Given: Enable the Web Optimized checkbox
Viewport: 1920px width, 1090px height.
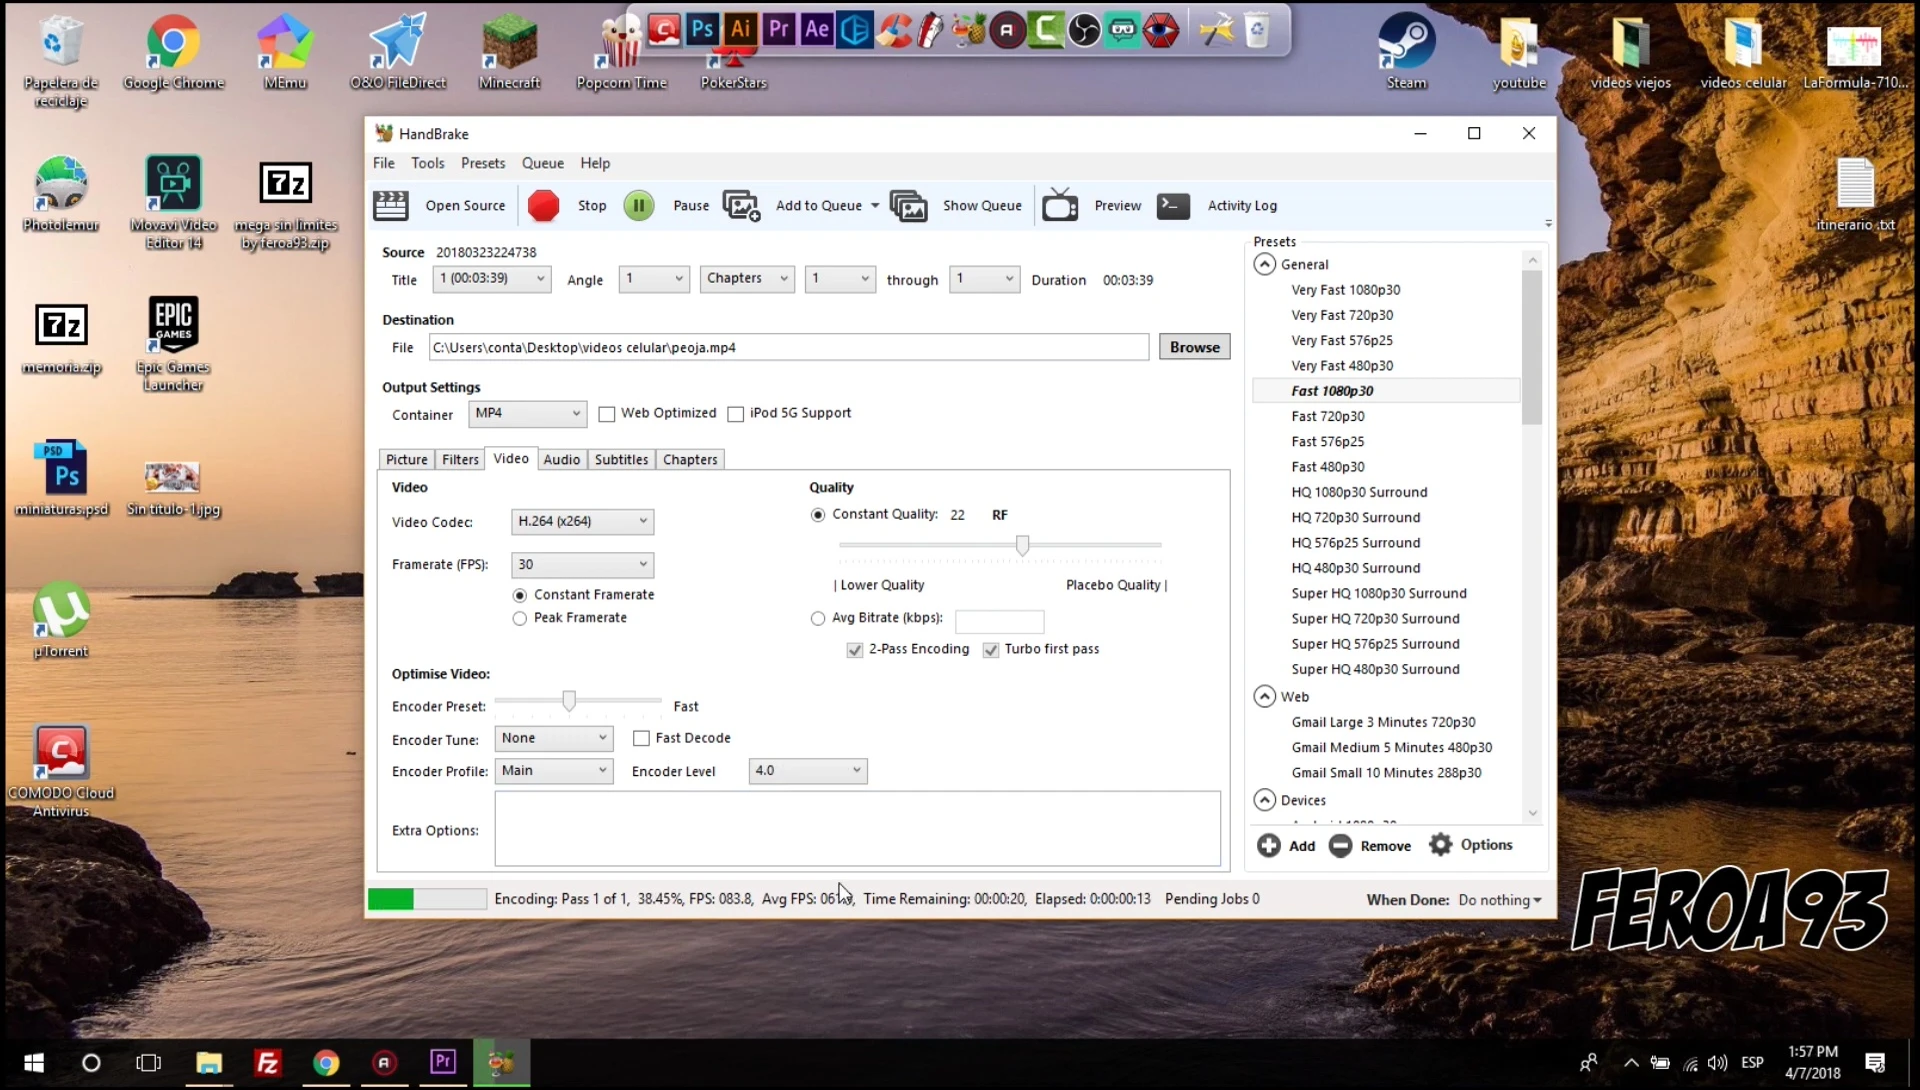Looking at the screenshot, I should point(607,414).
